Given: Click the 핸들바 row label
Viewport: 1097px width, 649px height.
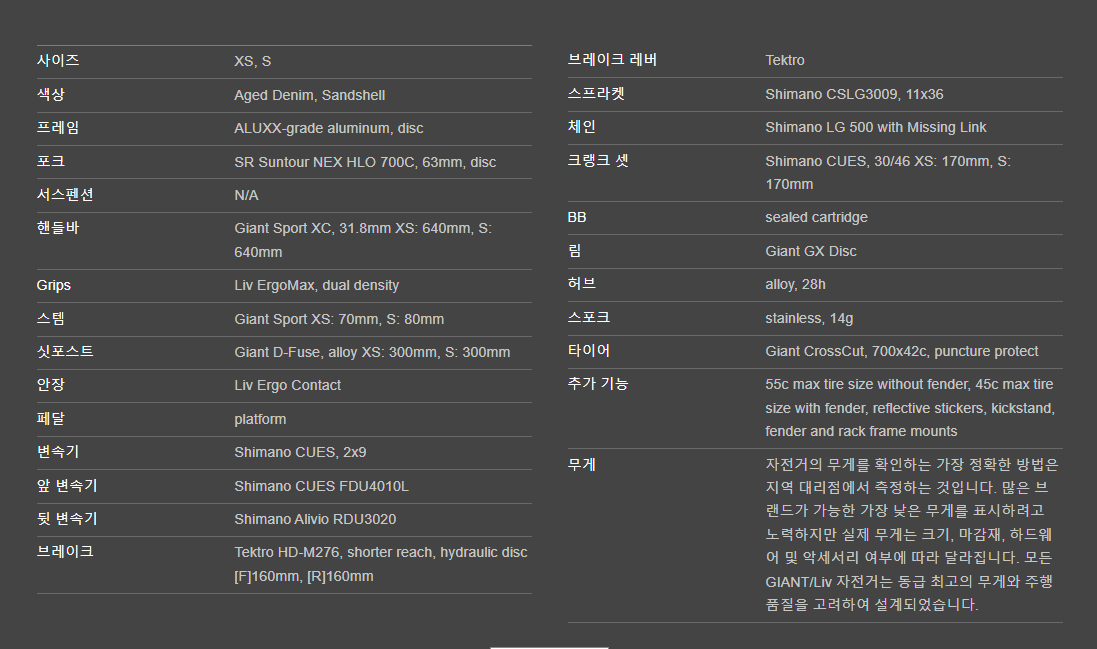Looking at the screenshot, I should (x=58, y=228).
